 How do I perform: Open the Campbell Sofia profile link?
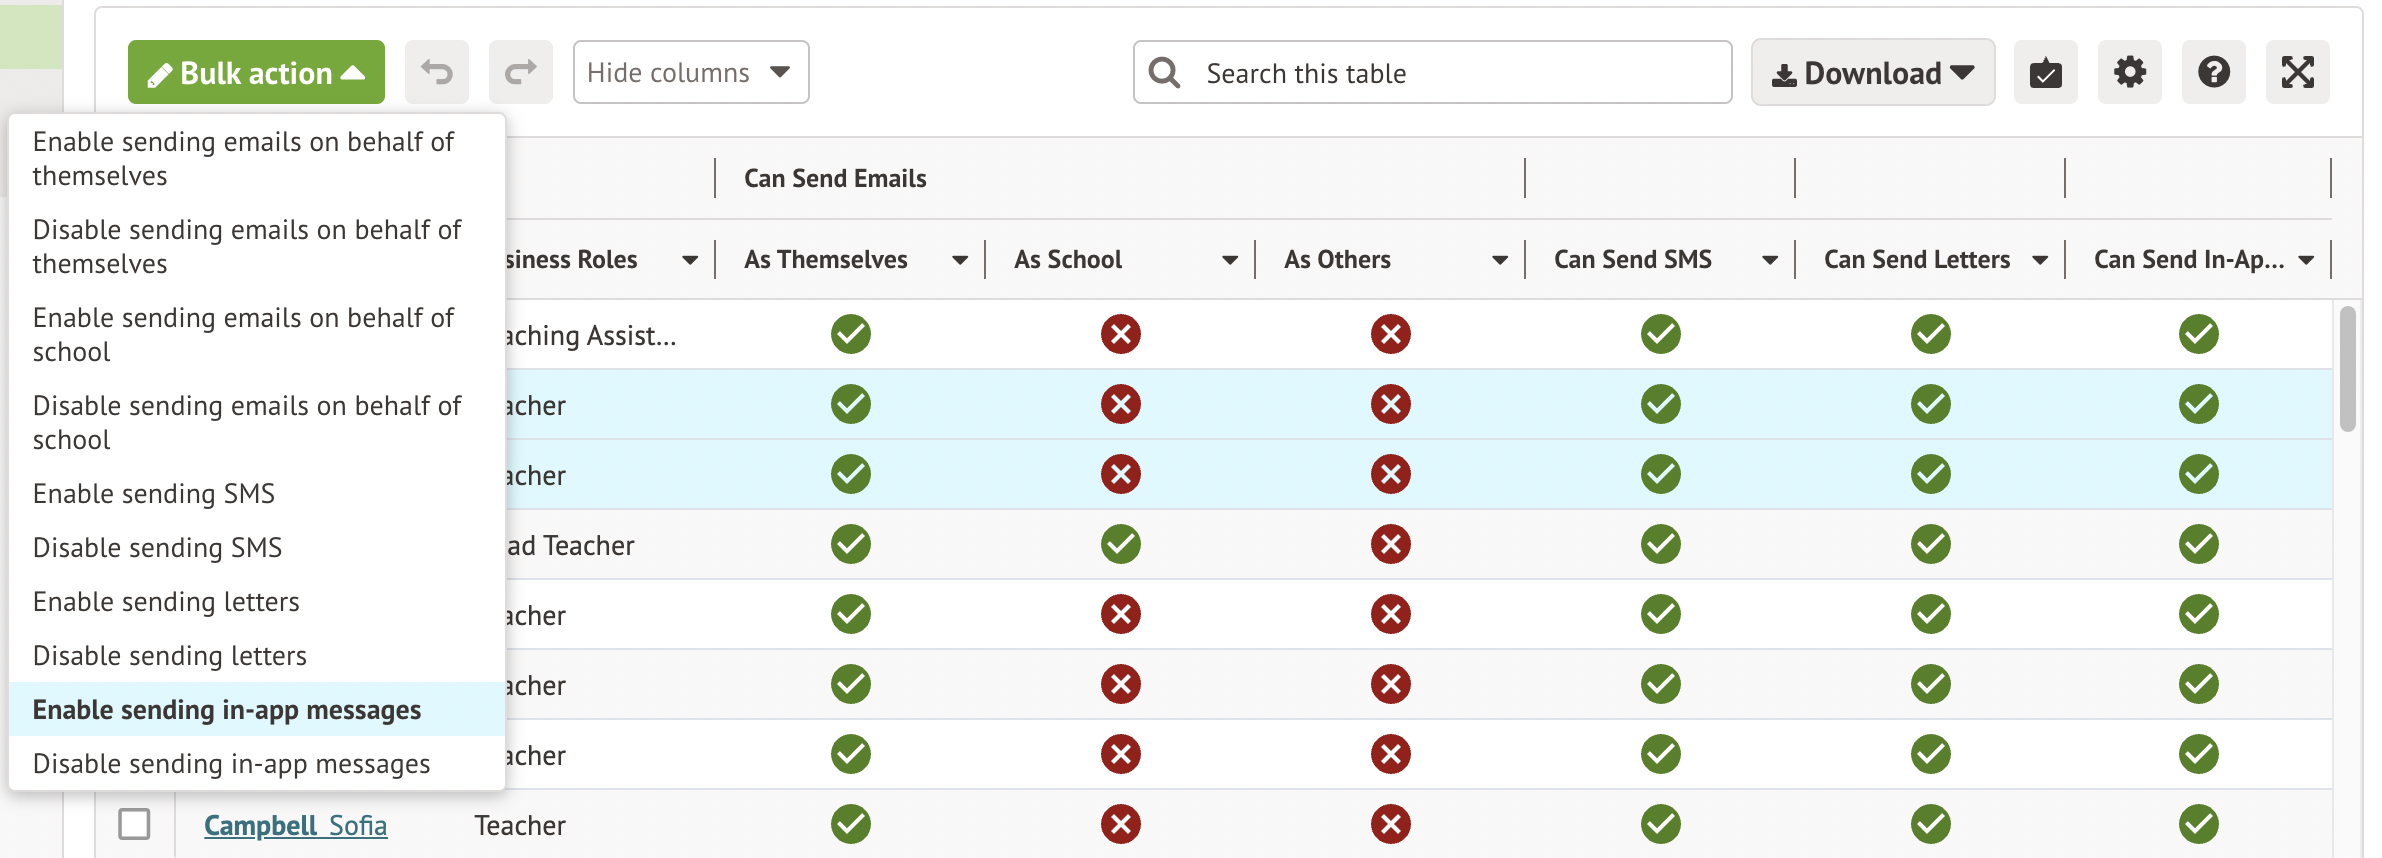point(295,825)
